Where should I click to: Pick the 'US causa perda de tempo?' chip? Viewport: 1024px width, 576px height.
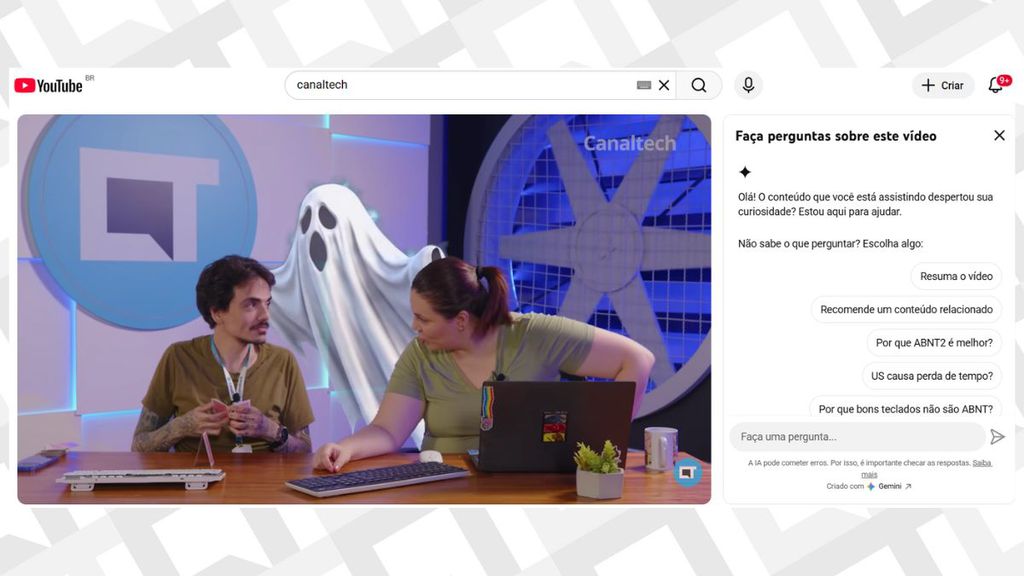[x=931, y=376]
